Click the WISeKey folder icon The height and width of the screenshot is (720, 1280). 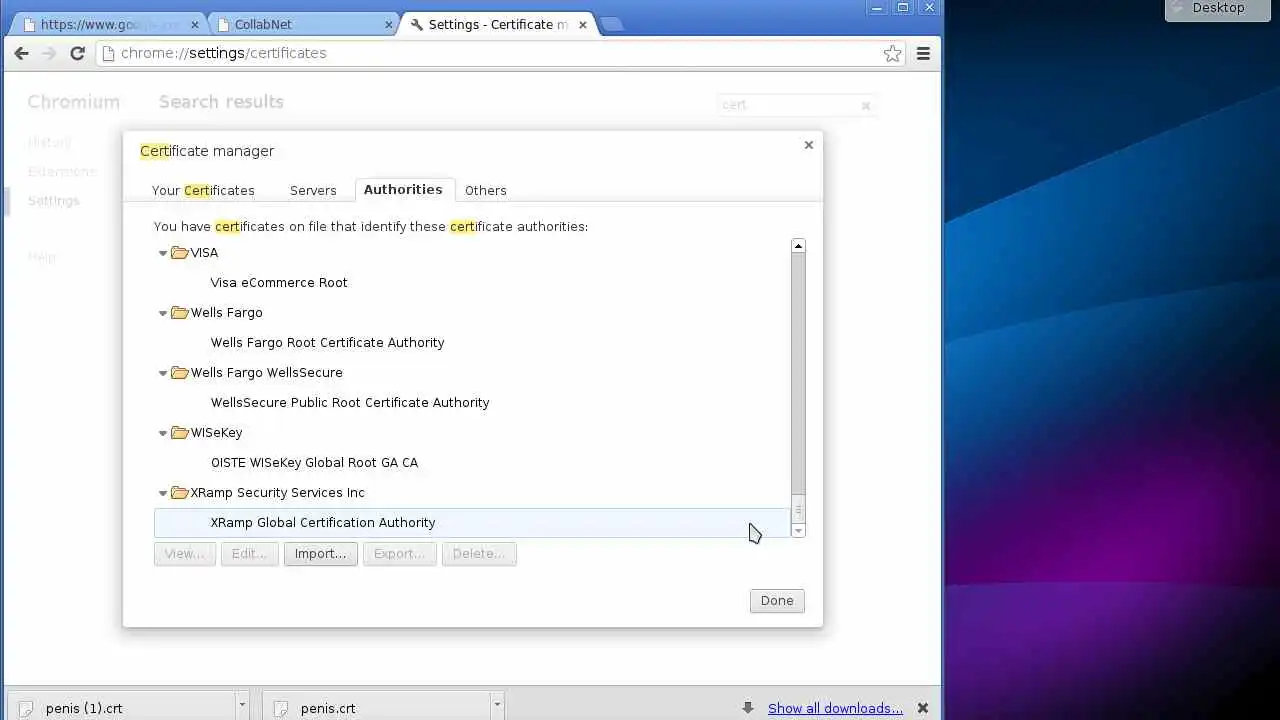click(x=180, y=432)
